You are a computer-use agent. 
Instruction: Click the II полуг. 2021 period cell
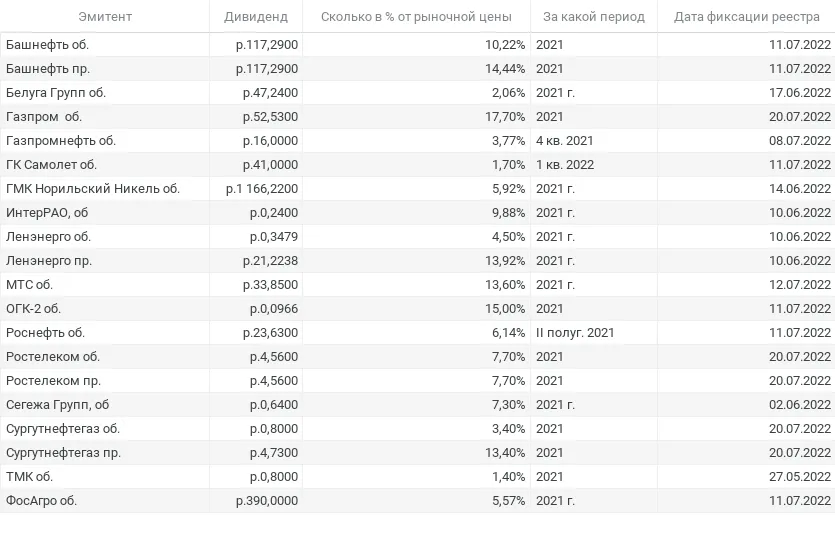[x=575, y=333]
